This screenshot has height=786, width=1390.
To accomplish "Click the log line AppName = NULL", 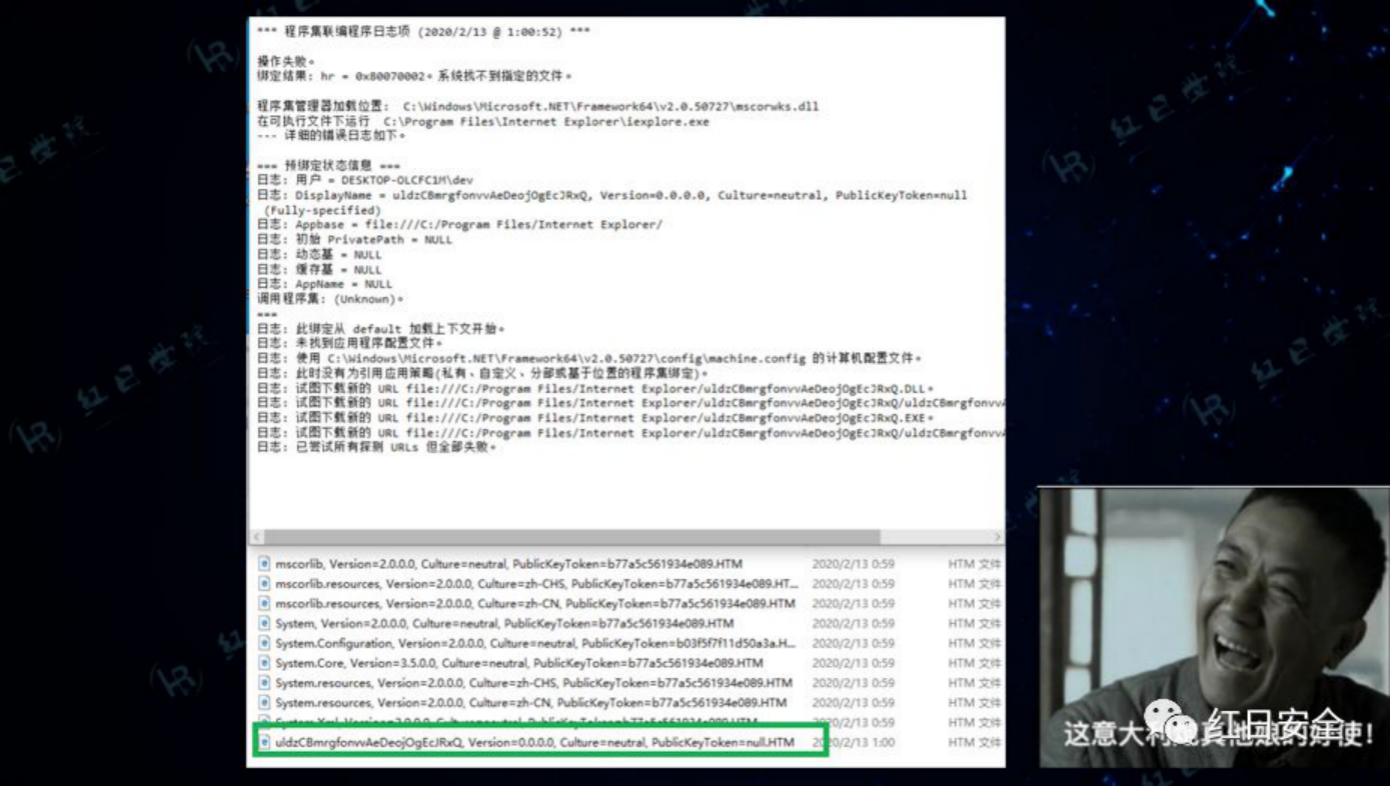I will coord(325,284).
